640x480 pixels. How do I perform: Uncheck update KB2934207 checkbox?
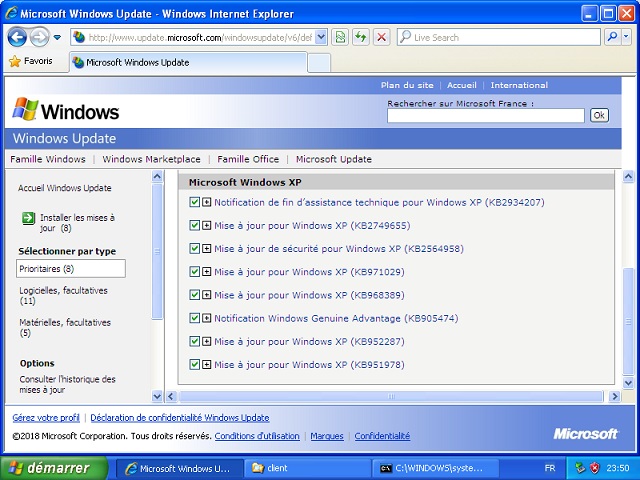(195, 202)
